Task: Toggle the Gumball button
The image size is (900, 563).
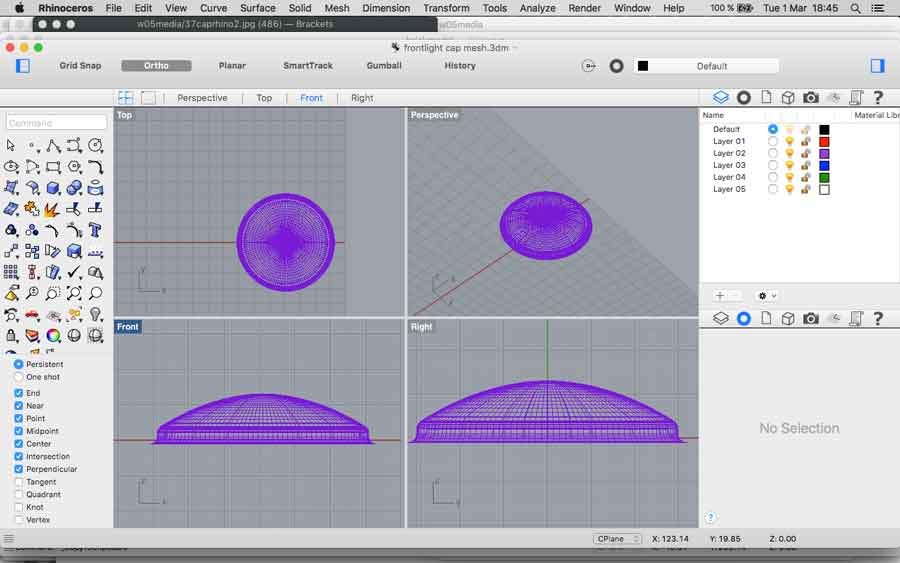Action: point(384,66)
